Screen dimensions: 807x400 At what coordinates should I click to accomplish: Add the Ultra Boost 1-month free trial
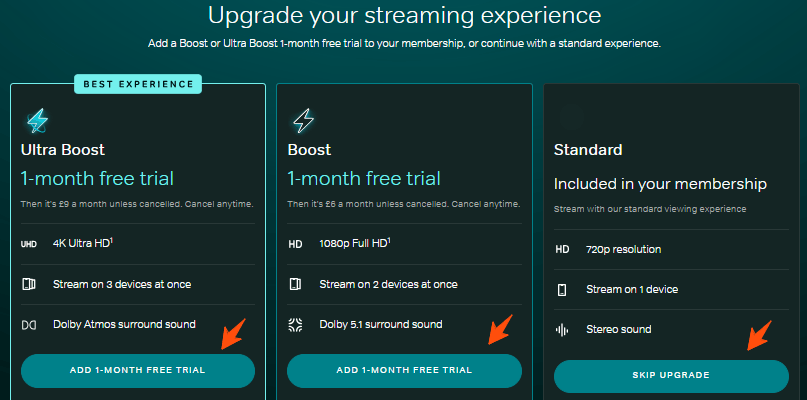pyautogui.click(x=138, y=371)
